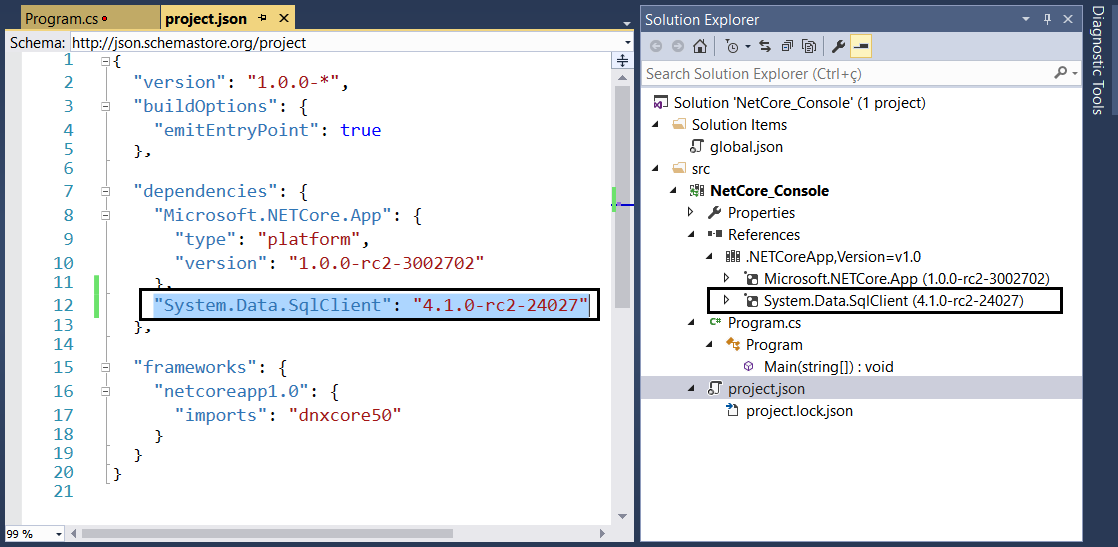Select the NetCore_Console project

click(x=769, y=191)
